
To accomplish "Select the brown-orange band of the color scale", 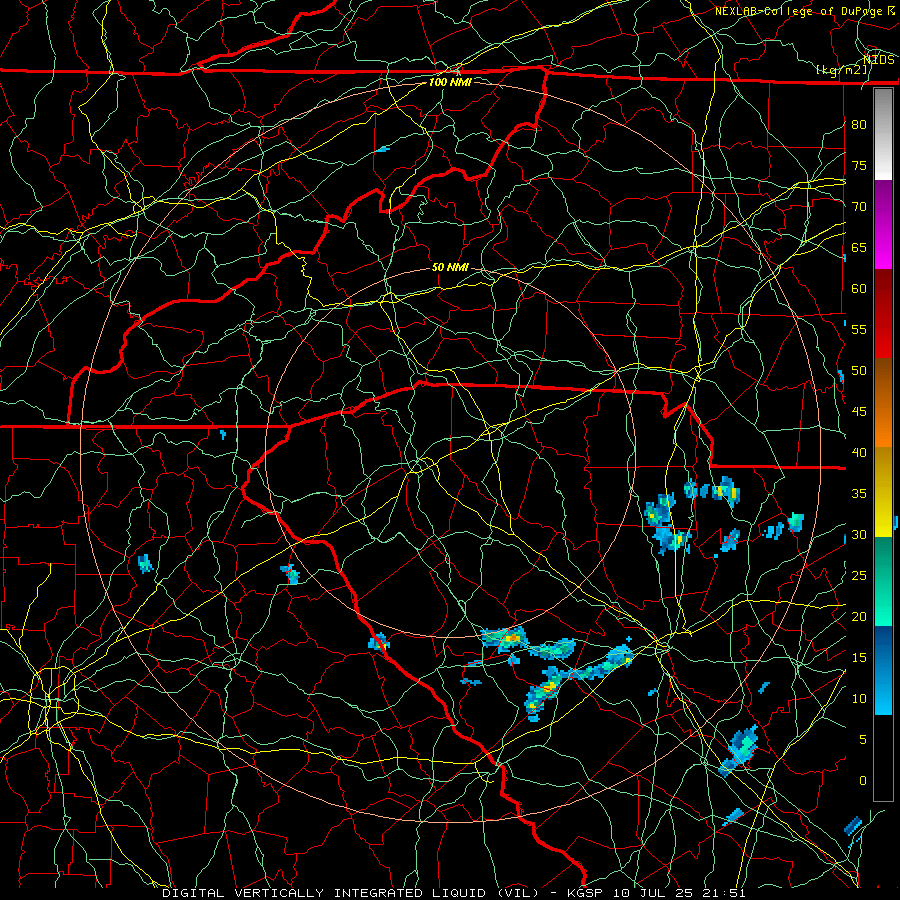I will click(883, 403).
